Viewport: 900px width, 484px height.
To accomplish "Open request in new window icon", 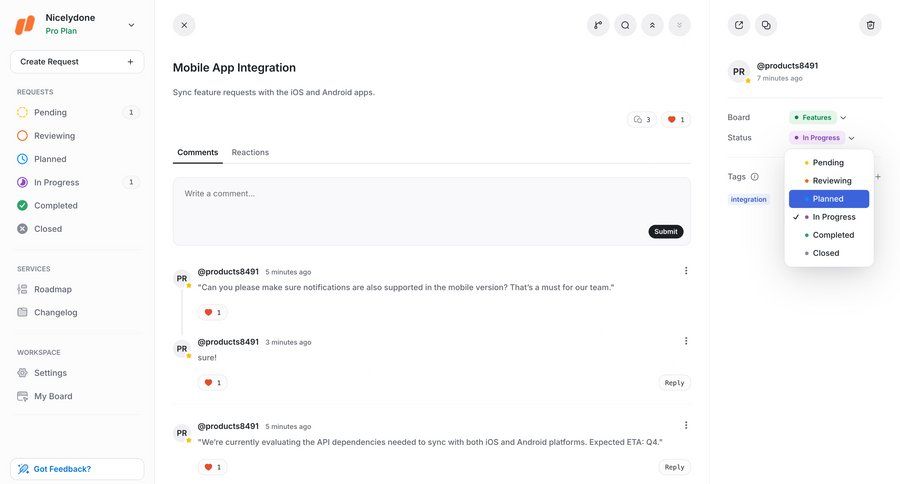I will point(739,25).
